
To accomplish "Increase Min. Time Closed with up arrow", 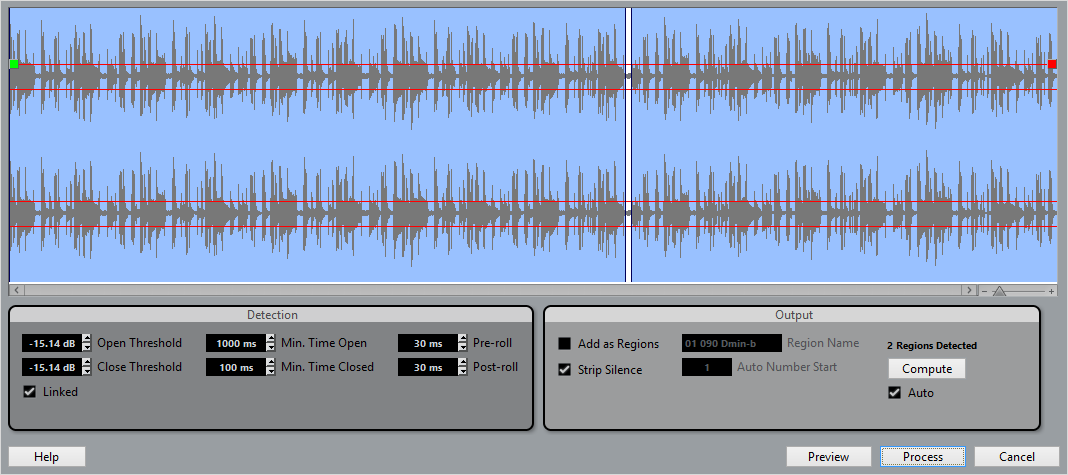I will [270, 363].
